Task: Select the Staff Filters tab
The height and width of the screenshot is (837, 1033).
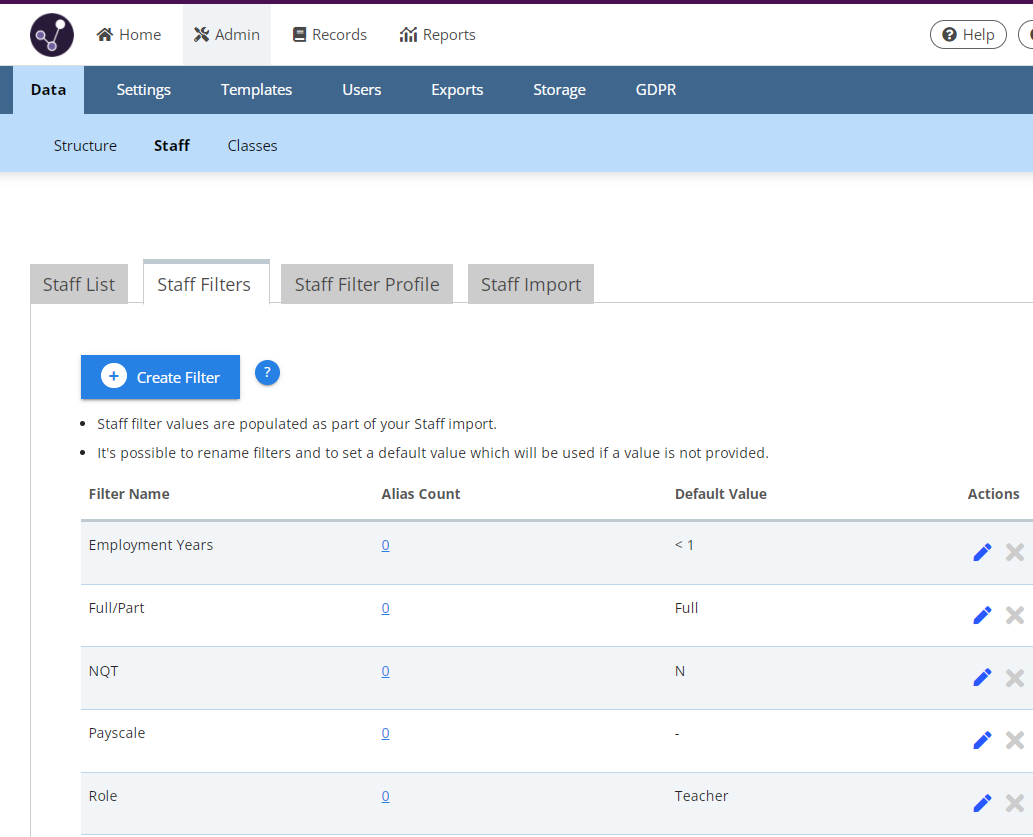Action: pyautogui.click(x=206, y=283)
